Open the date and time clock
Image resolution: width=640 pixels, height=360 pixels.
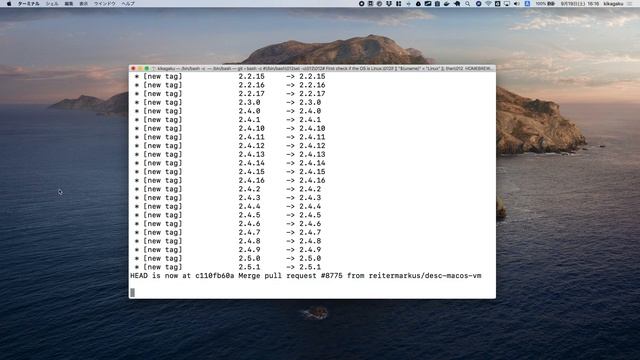pyautogui.click(x=580, y=4)
